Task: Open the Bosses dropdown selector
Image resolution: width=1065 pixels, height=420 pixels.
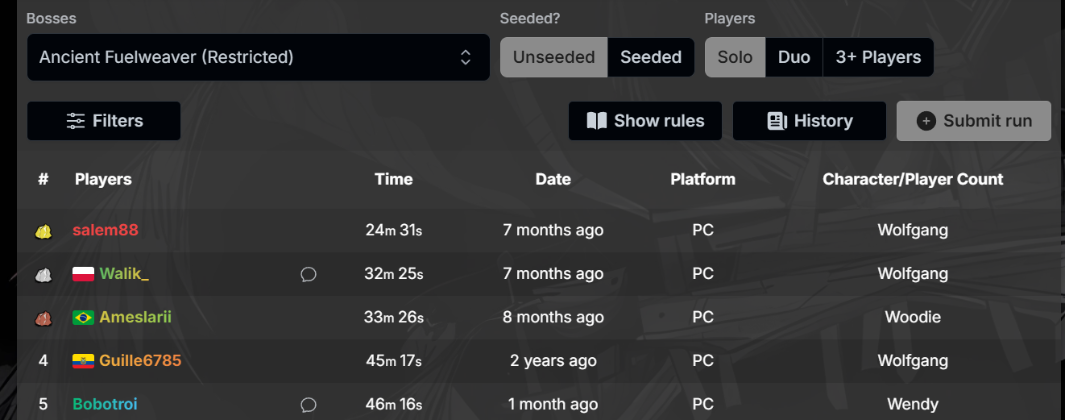Action: [x=258, y=57]
